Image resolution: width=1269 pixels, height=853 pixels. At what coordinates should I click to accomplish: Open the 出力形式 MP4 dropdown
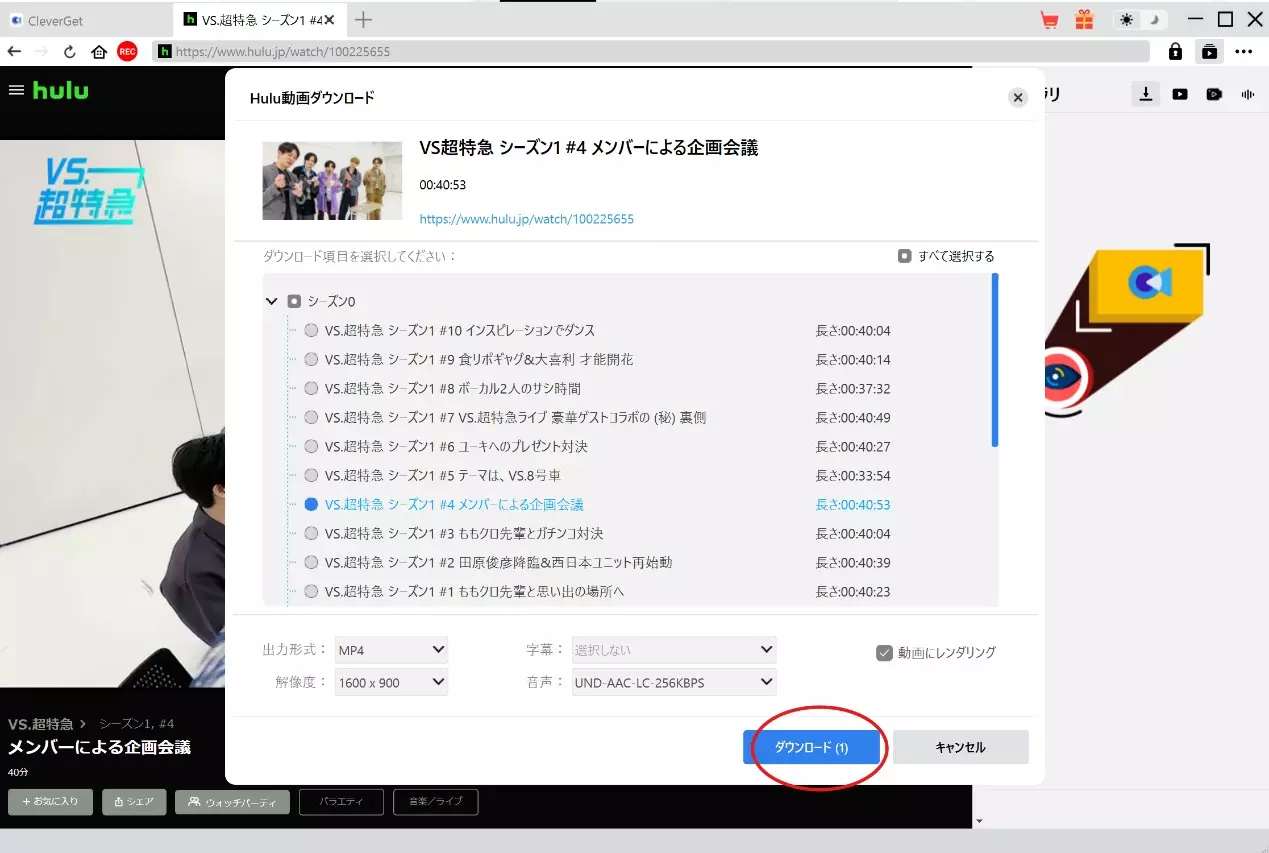coord(391,650)
